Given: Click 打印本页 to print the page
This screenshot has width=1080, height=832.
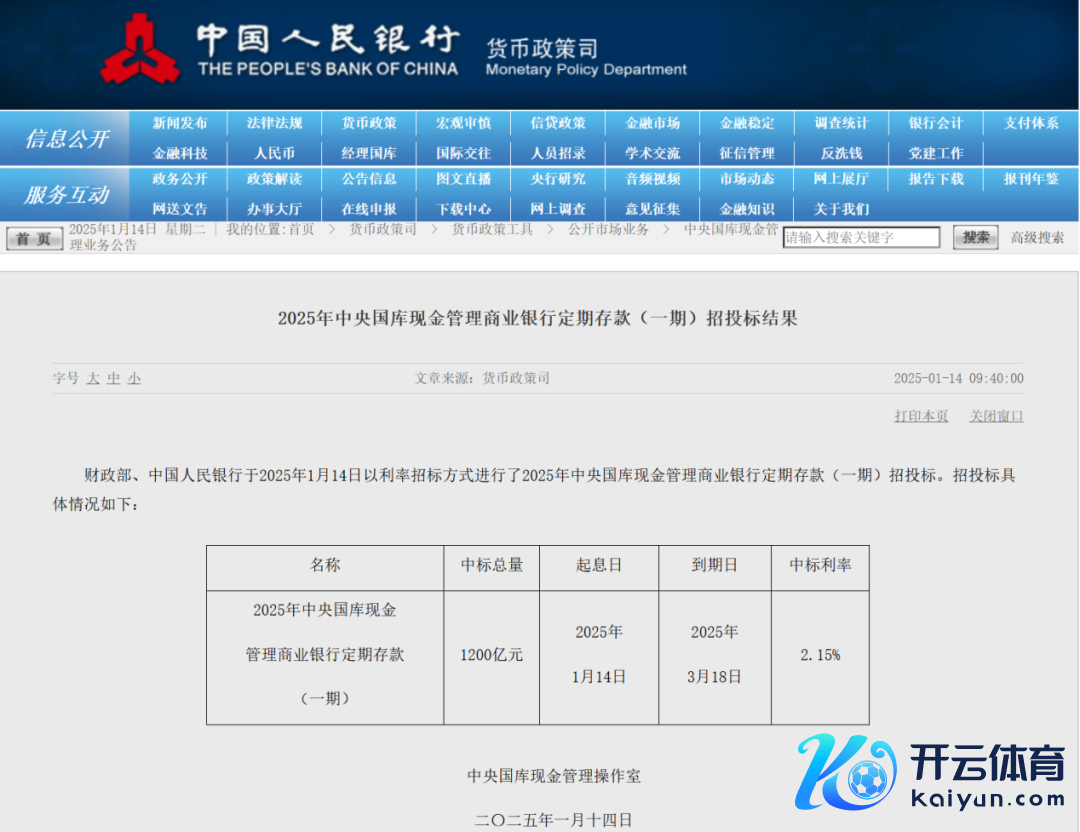Looking at the screenshot, I should pyautogui.click(x=921, y=416).
